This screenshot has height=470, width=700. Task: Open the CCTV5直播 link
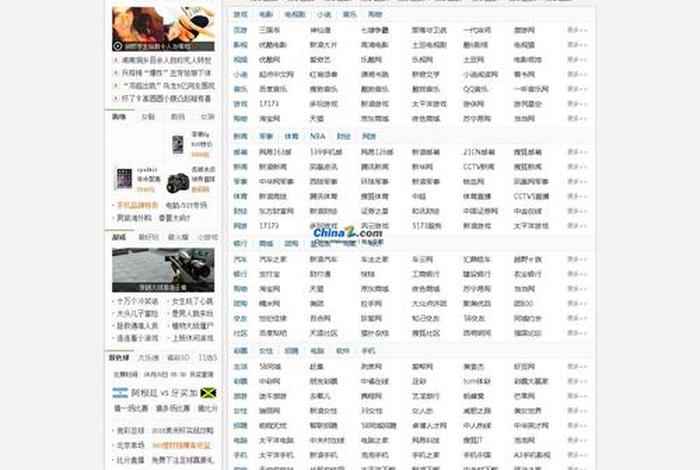click(531, 196)
